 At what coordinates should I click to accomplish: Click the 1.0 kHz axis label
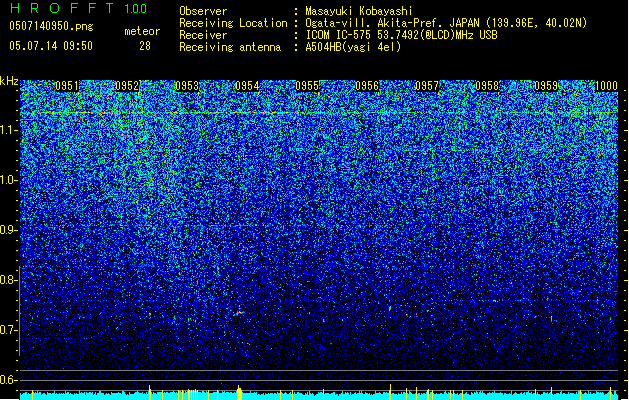click(9, 180)
